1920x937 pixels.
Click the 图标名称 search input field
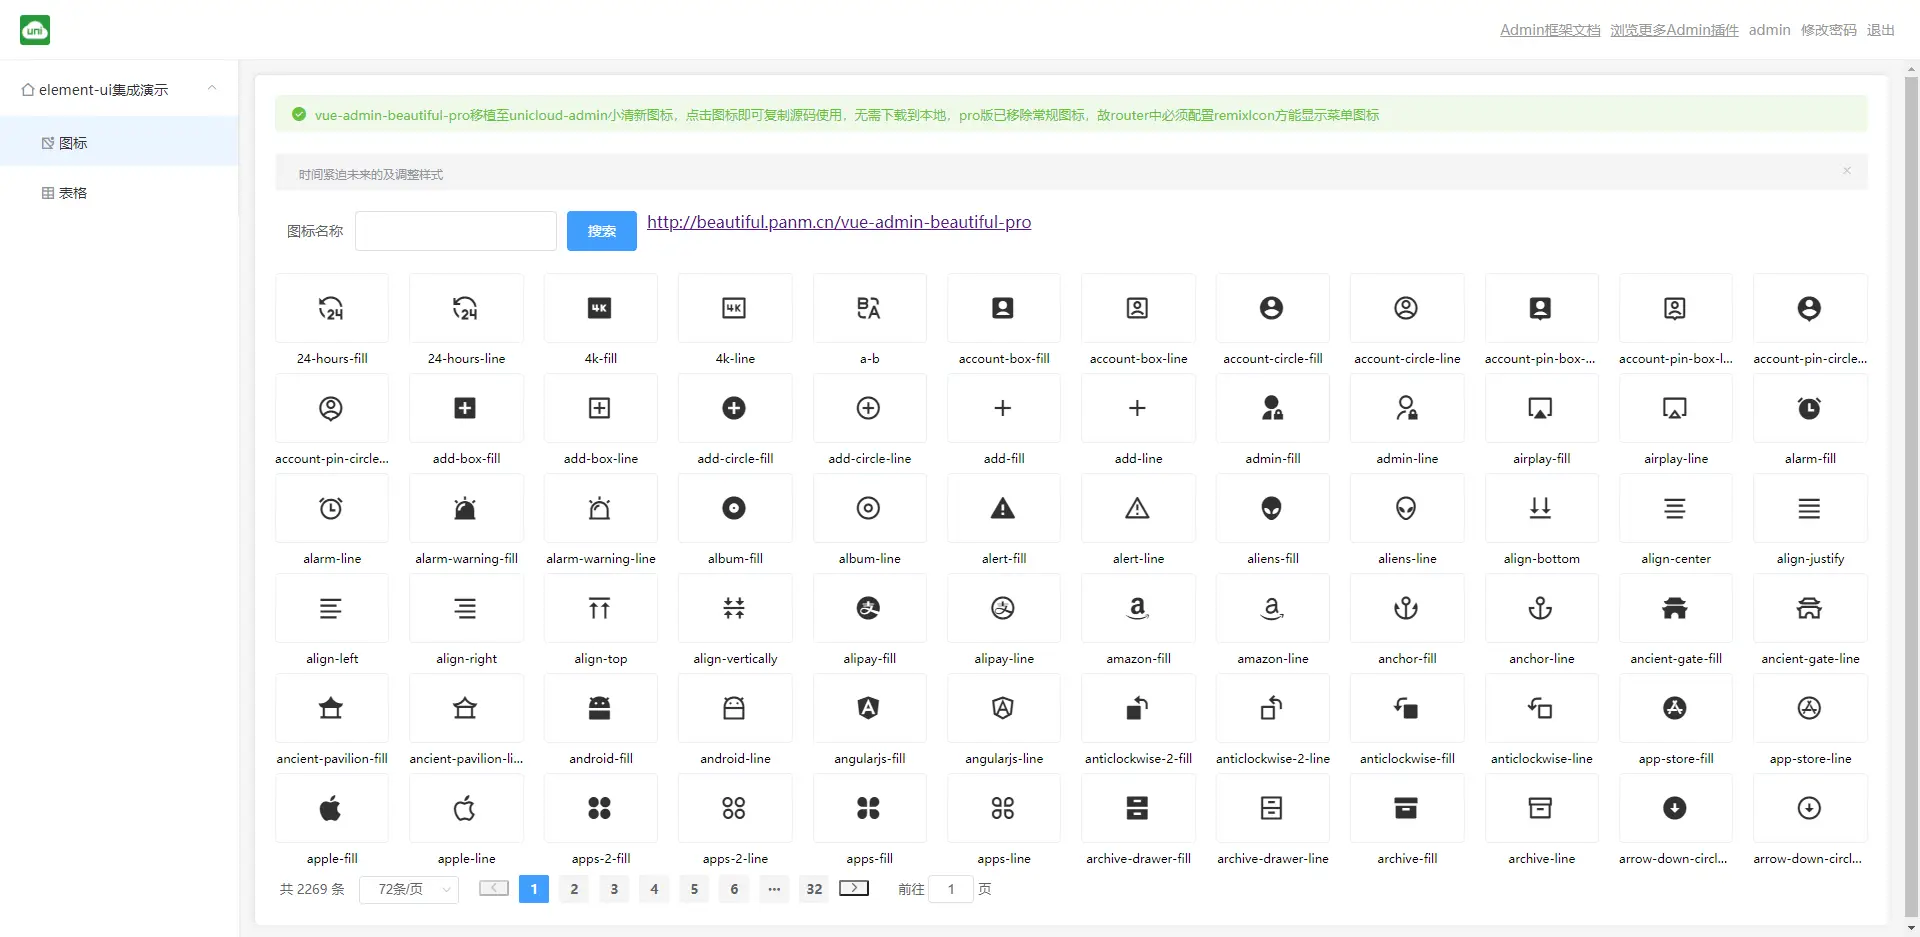[456, 231]
